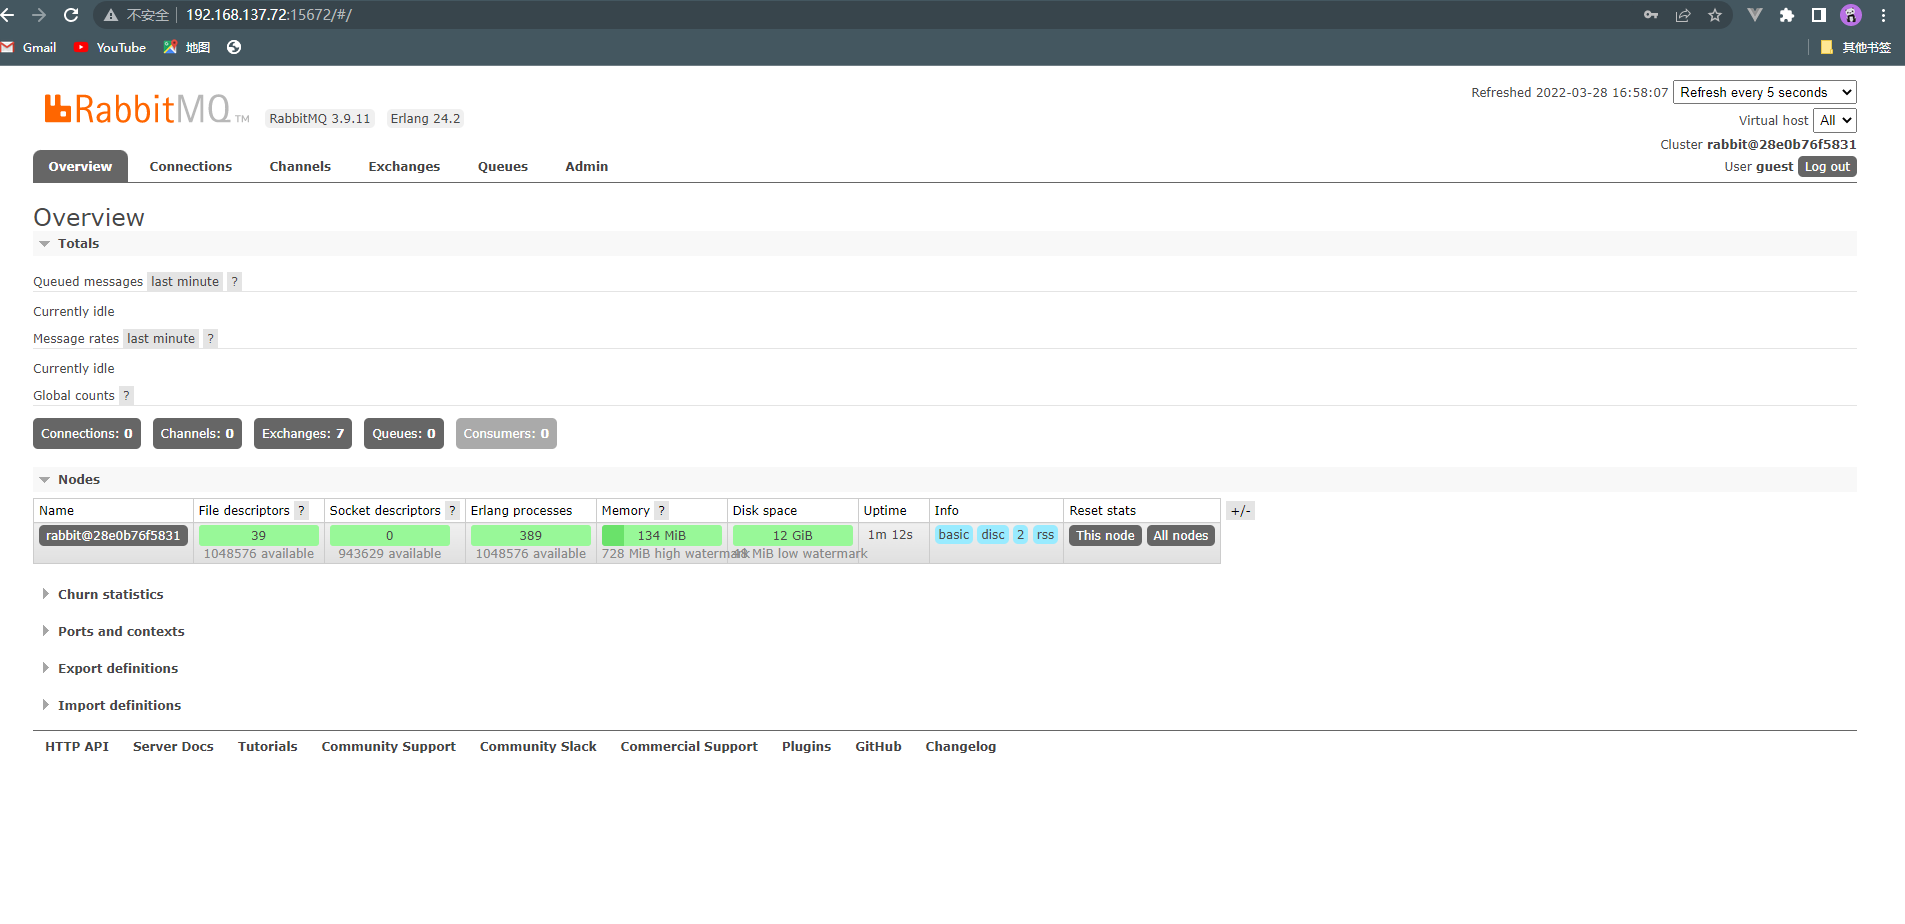
Task: Open help for File descriptors column
Action: coord(302,511)
